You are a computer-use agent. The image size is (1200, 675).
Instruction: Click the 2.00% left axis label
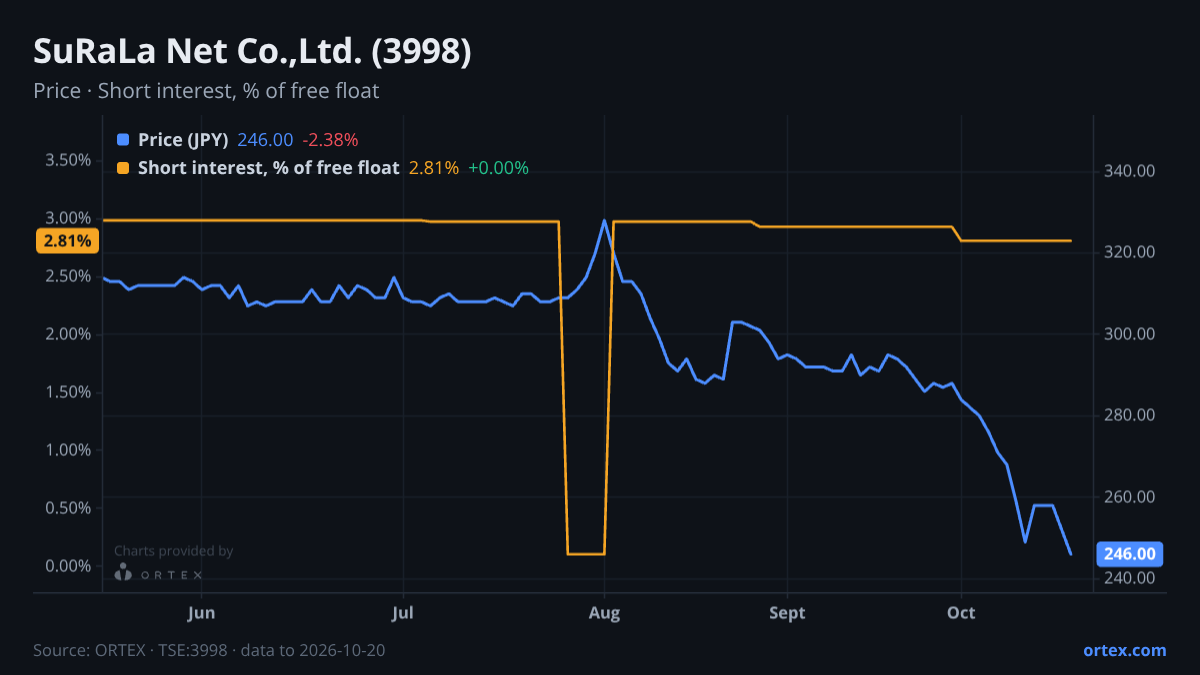tap(69, 334)
